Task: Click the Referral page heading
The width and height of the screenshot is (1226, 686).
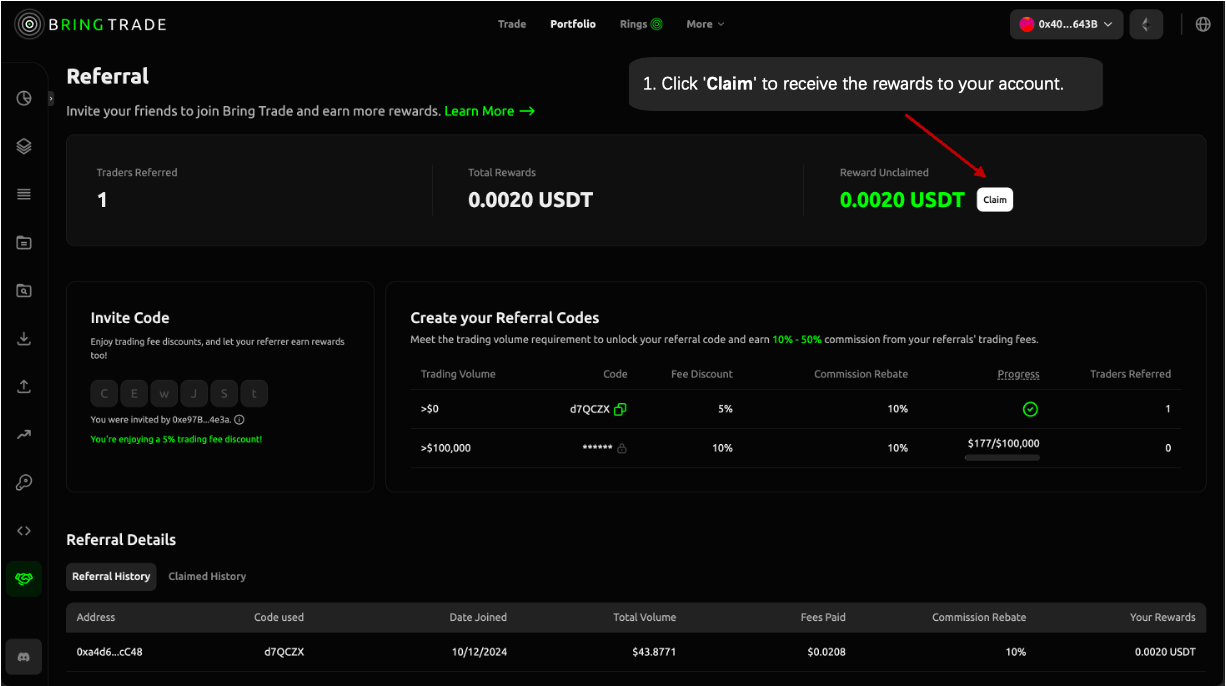Action: (107, 76)
